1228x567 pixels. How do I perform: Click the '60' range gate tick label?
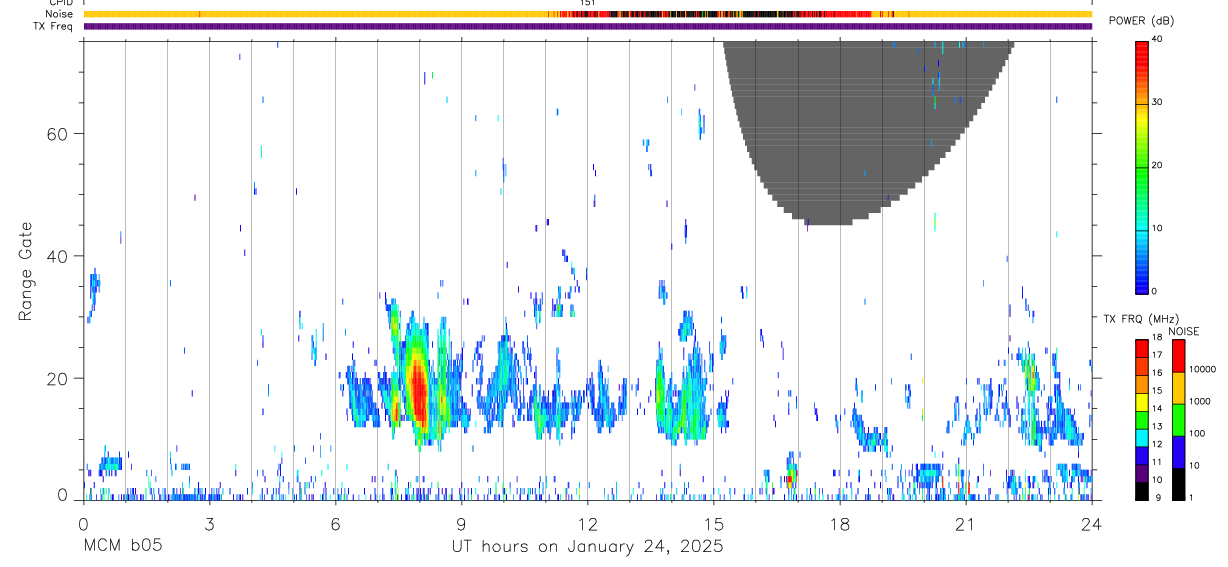pyautogui.click(x=58, y=134)
